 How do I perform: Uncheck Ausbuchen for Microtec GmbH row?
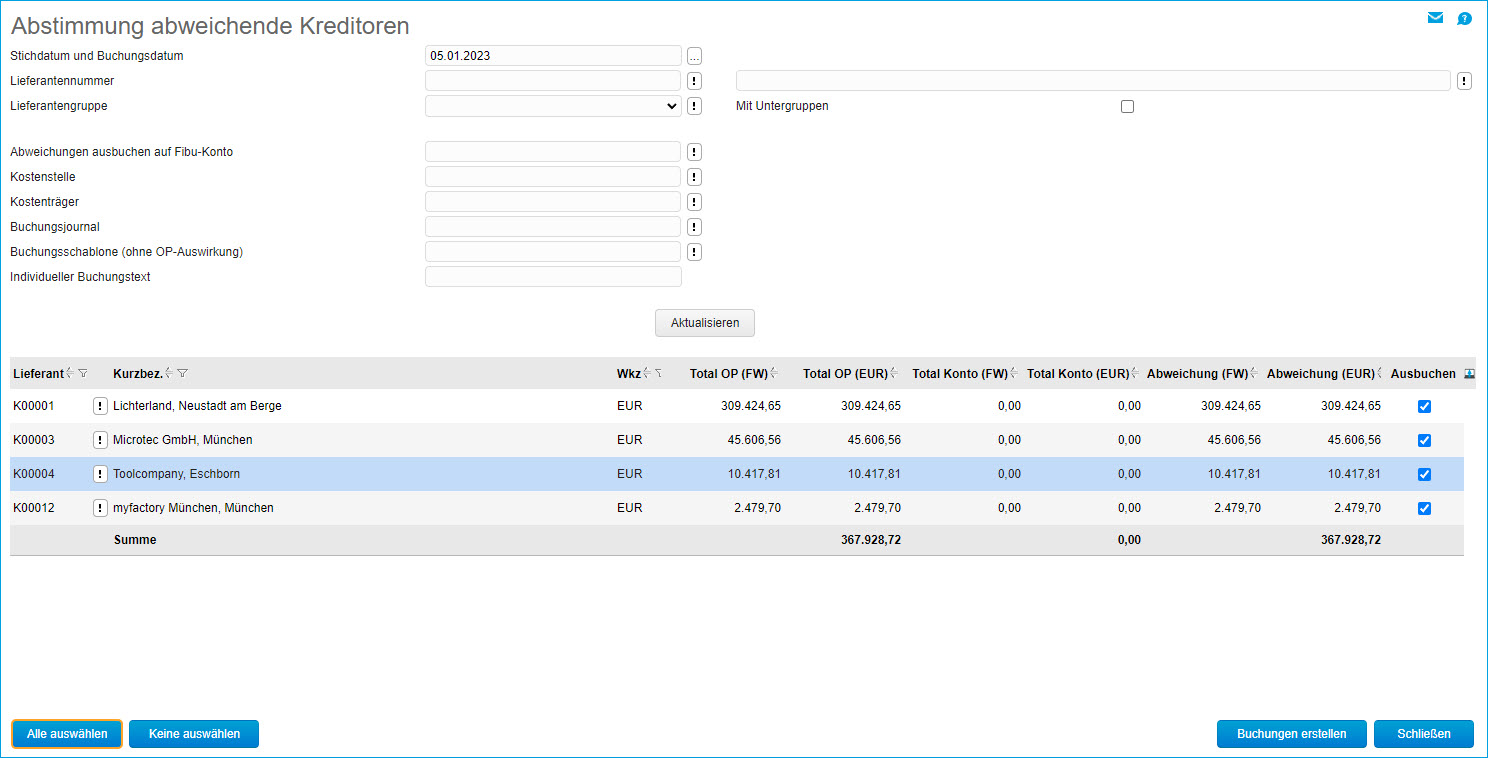pyautogui.click(x=1424, y=441)
